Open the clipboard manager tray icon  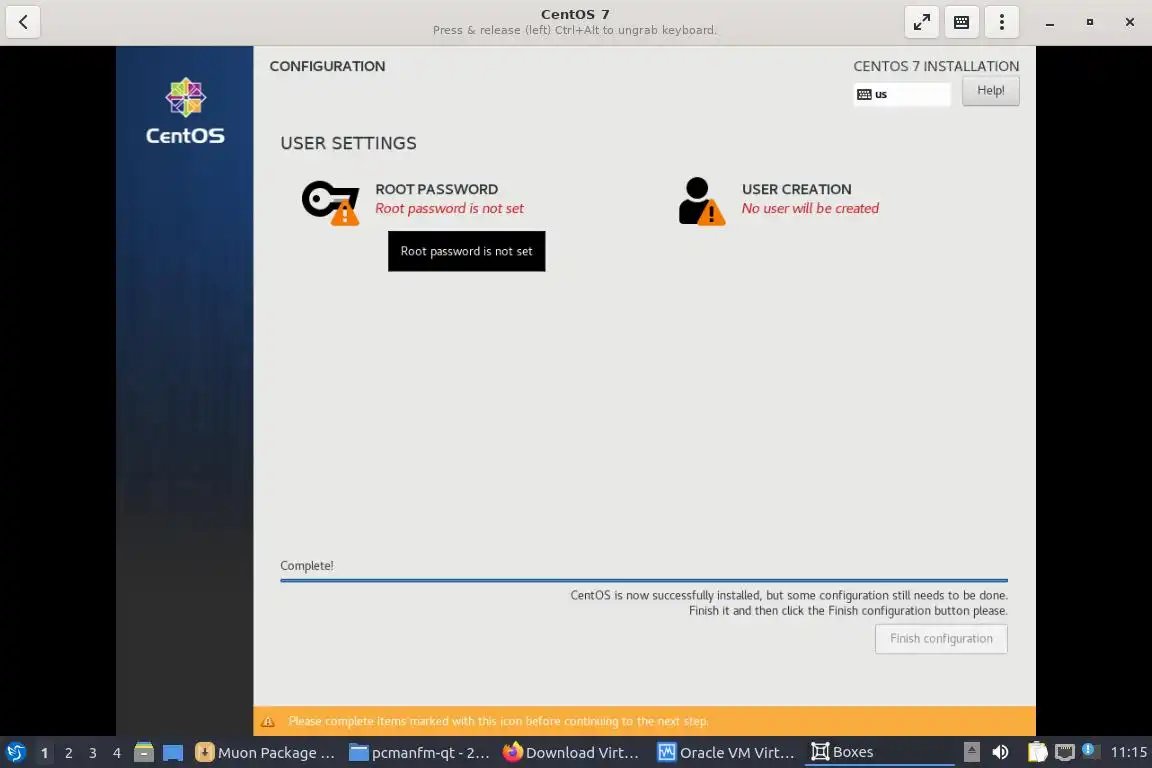tap(1037, 752)
